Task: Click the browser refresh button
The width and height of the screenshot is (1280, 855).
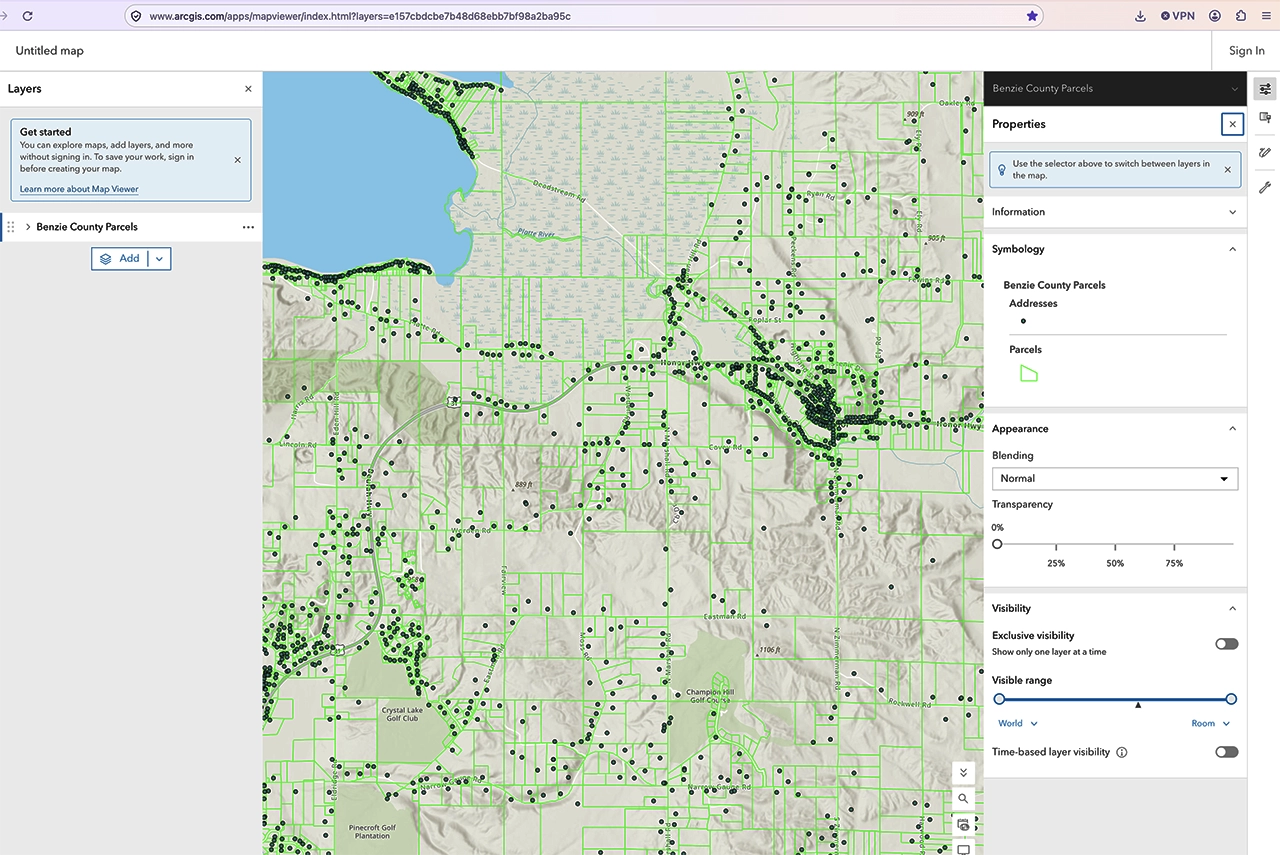Action: click(27, 16)
